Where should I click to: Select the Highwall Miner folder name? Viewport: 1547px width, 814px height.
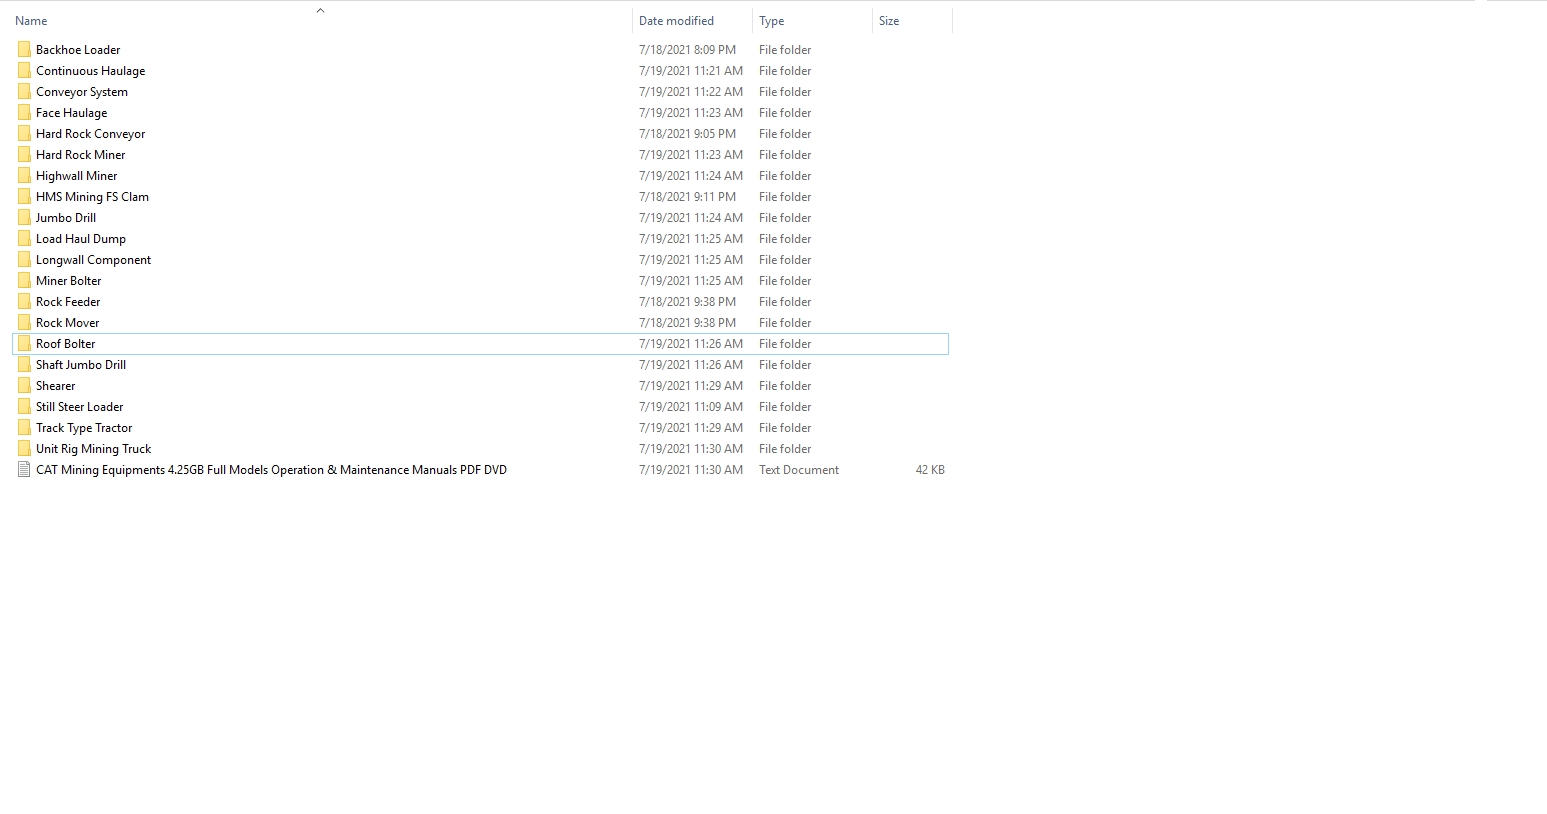(76, 175)
